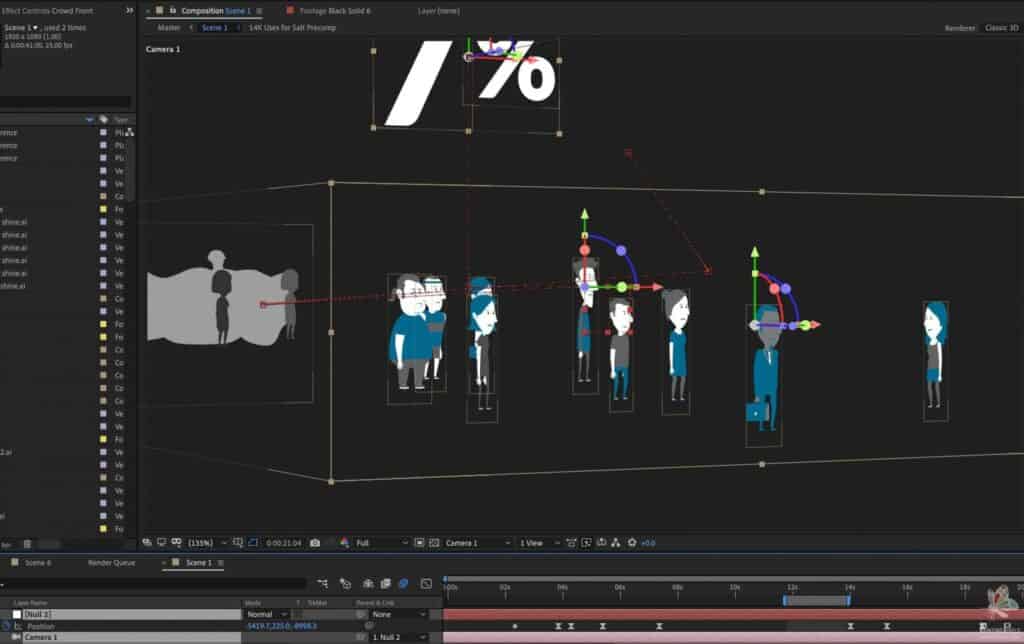This screenshot has width=1024, height=644.
Task: Toggle the Position stopwatch for Null 2
Action: point(6,626)
